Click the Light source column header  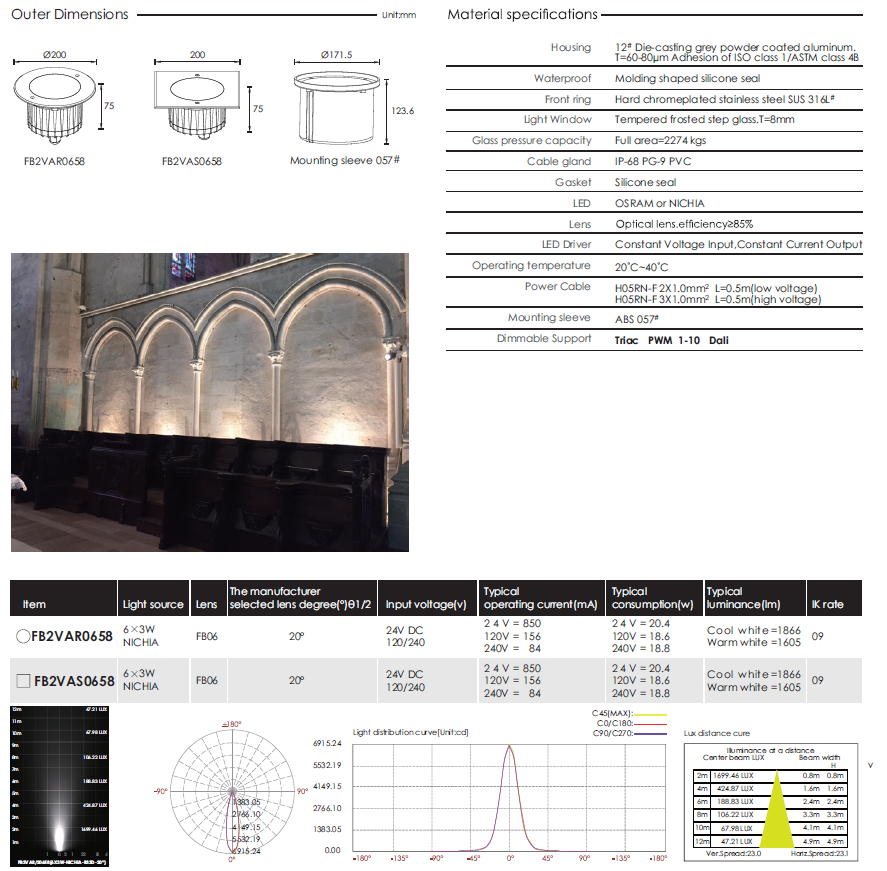tap(153, 604)
